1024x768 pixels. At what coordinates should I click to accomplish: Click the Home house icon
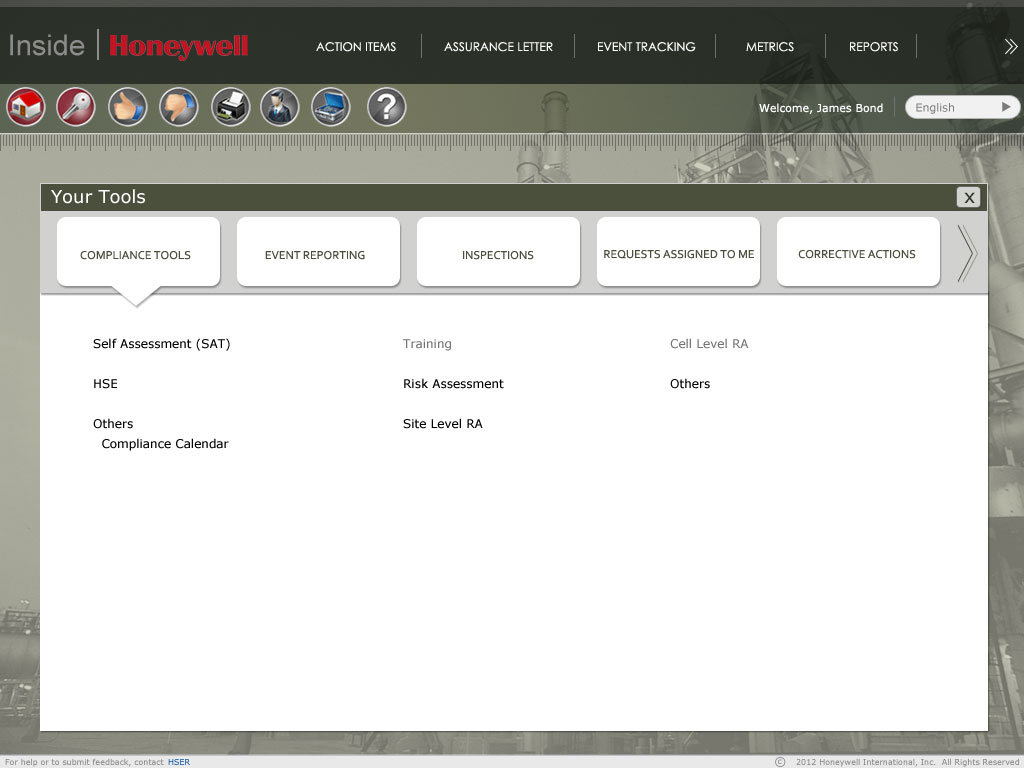[26, 107]
